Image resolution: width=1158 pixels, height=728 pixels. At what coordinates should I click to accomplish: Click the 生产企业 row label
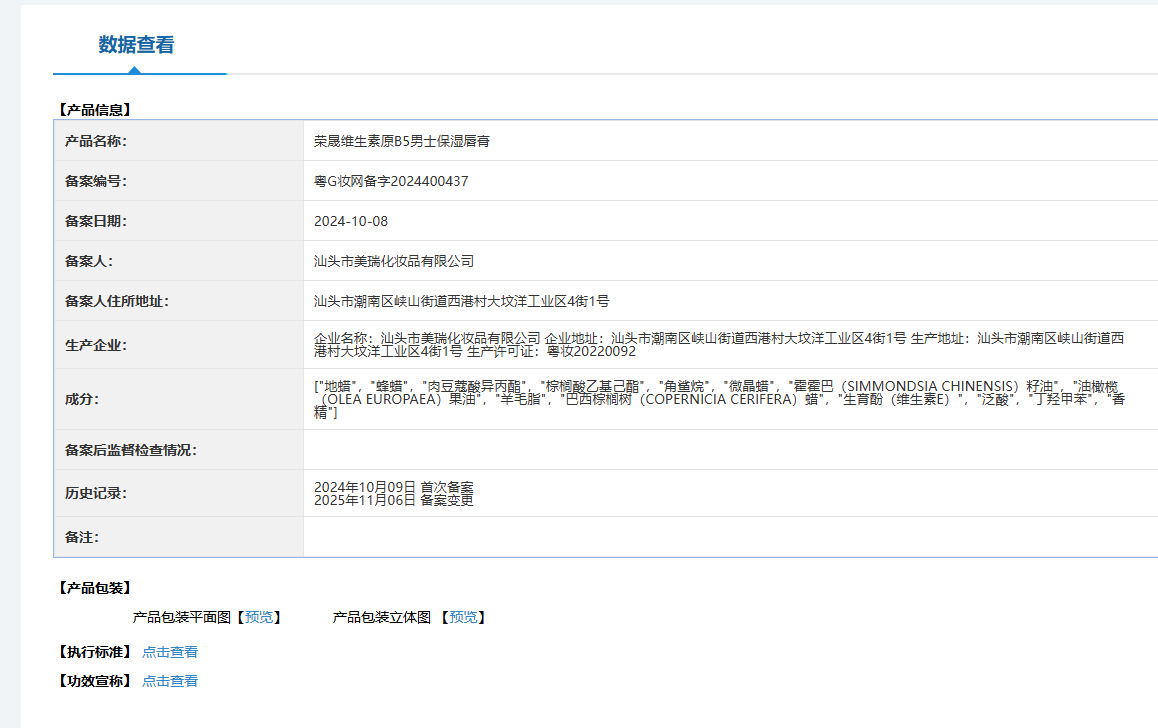96,345
